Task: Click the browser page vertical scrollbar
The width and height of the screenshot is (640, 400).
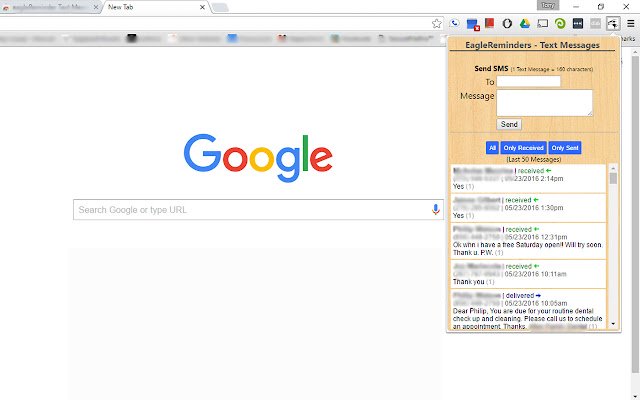Action: pos(635,212)
